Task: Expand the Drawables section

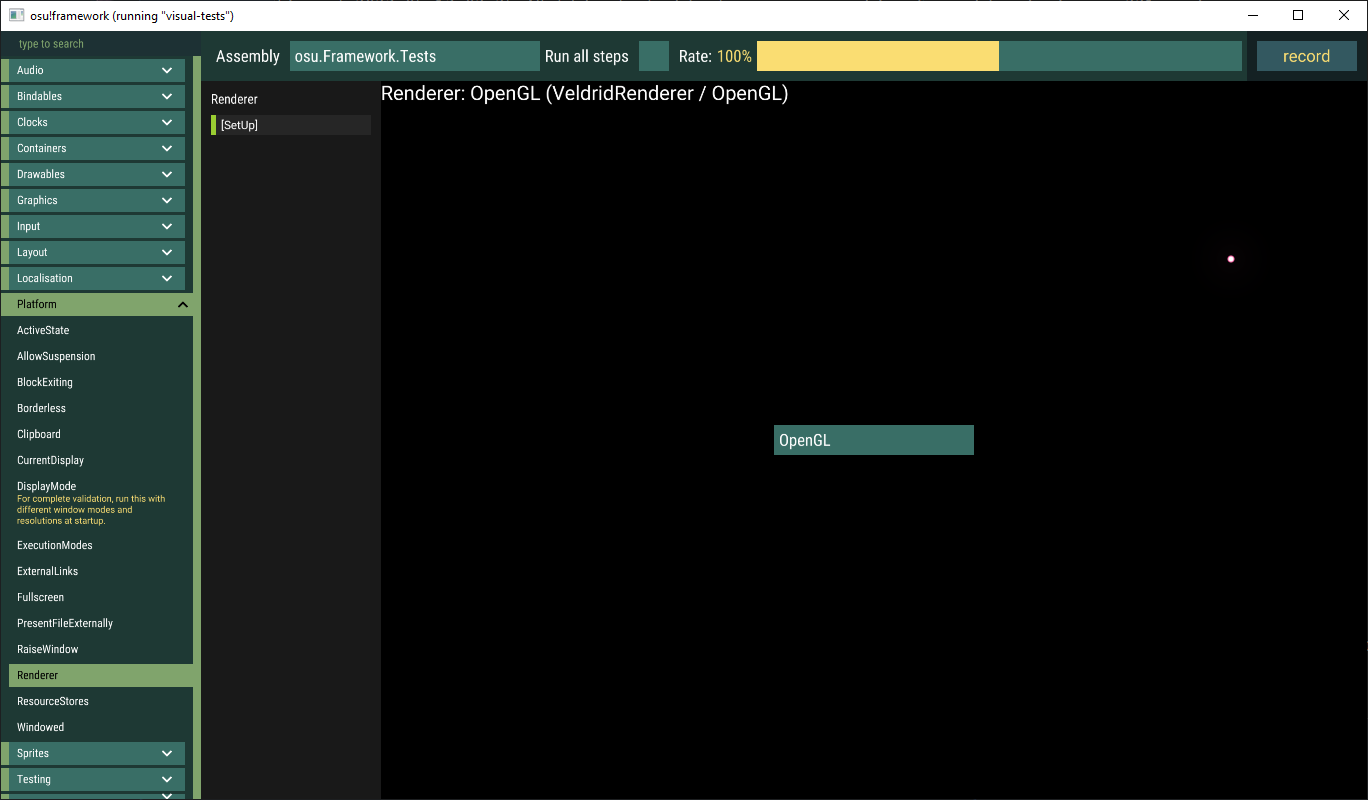Action: [x=95, y=174]
